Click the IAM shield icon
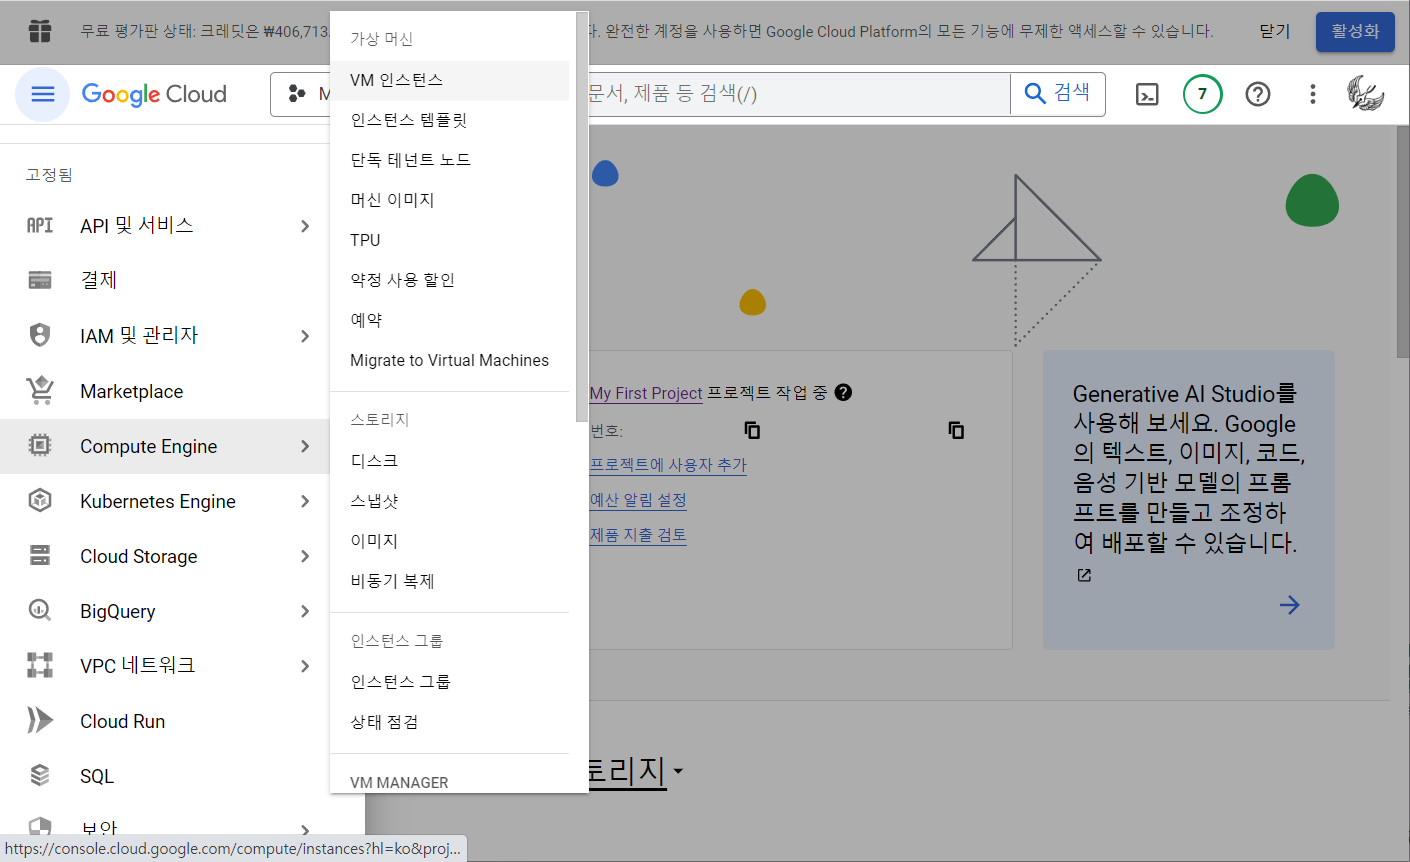The image size is (1410, 862). coord(40,335)
